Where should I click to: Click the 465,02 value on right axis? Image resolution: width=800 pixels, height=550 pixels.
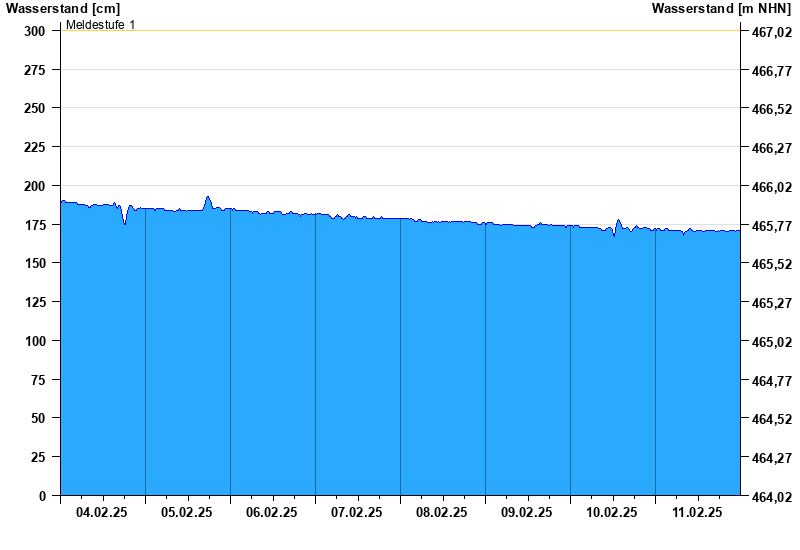coord(772,342)
